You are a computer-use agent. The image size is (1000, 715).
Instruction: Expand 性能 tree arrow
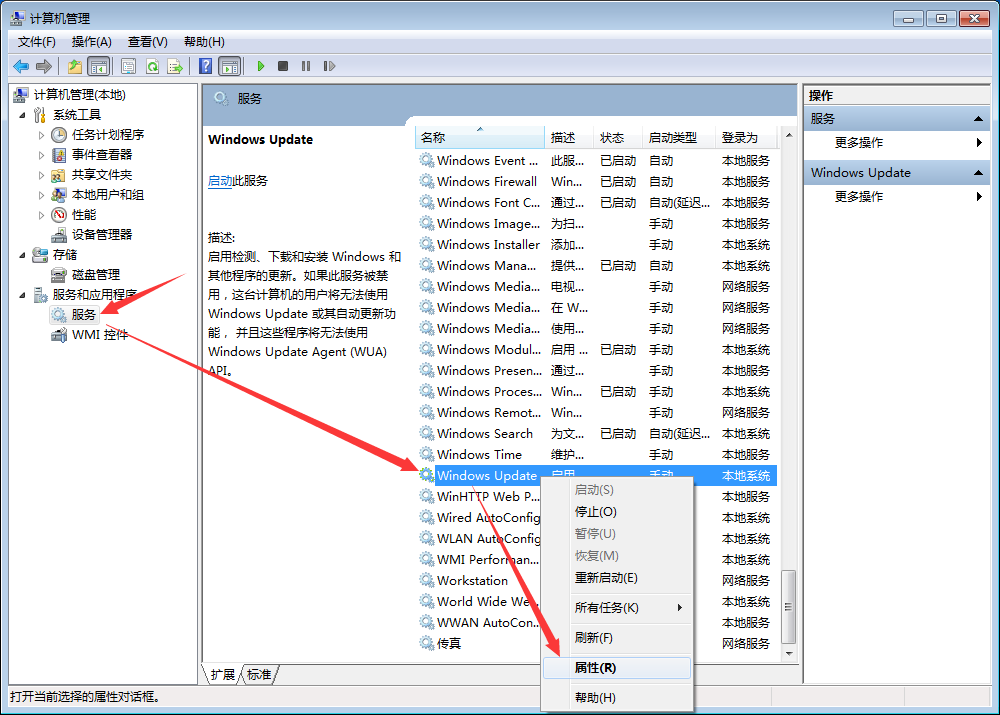coord(41,215)
